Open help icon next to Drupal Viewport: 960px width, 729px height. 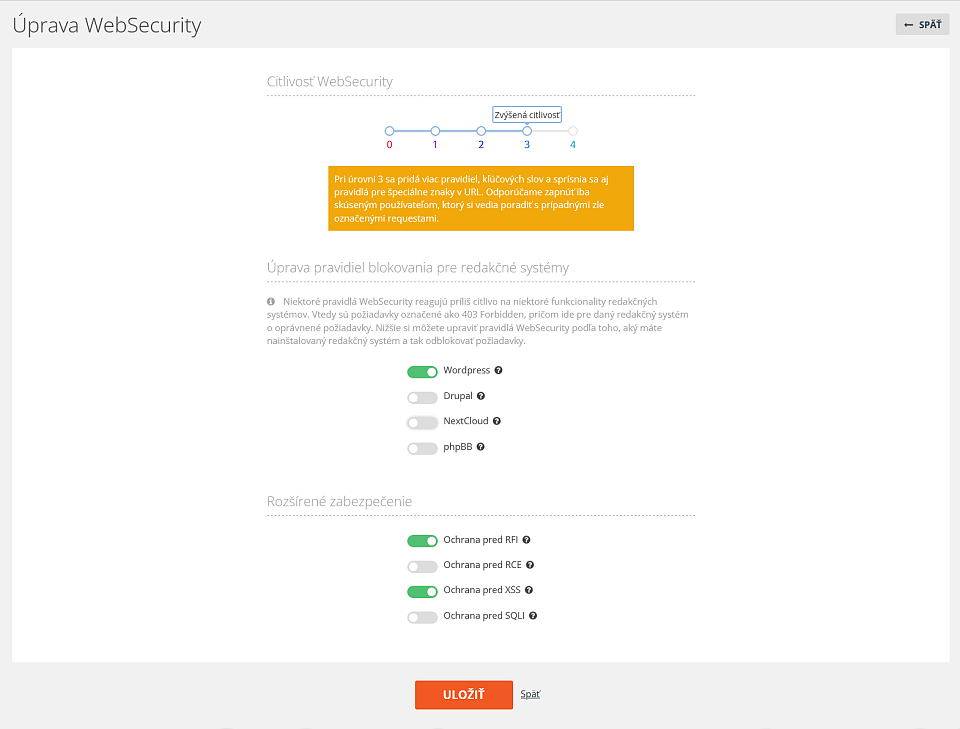point(481,396)
